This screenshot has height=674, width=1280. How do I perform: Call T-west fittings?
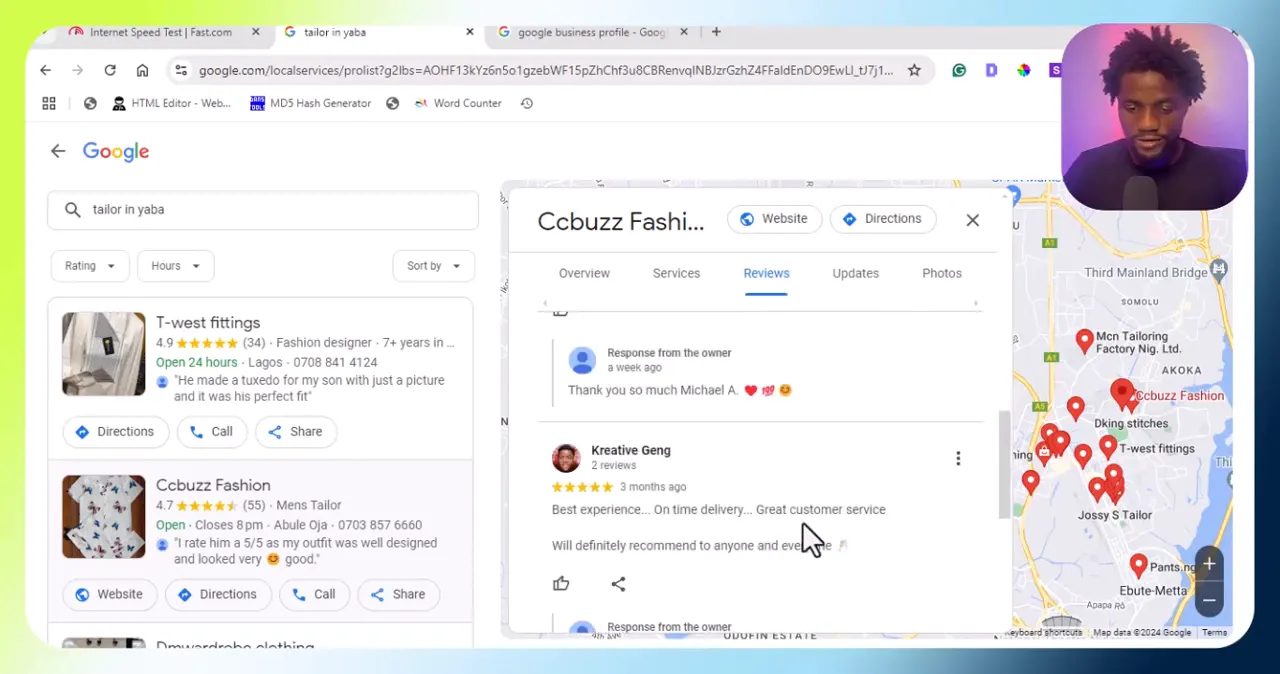(x=211, y=432)
